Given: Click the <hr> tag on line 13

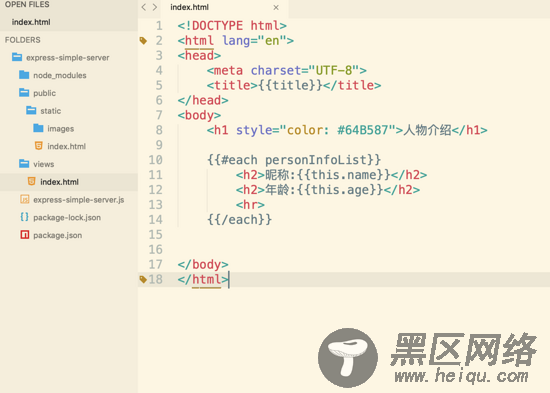Looking at the screenshot, I should (x=250, y=205).
